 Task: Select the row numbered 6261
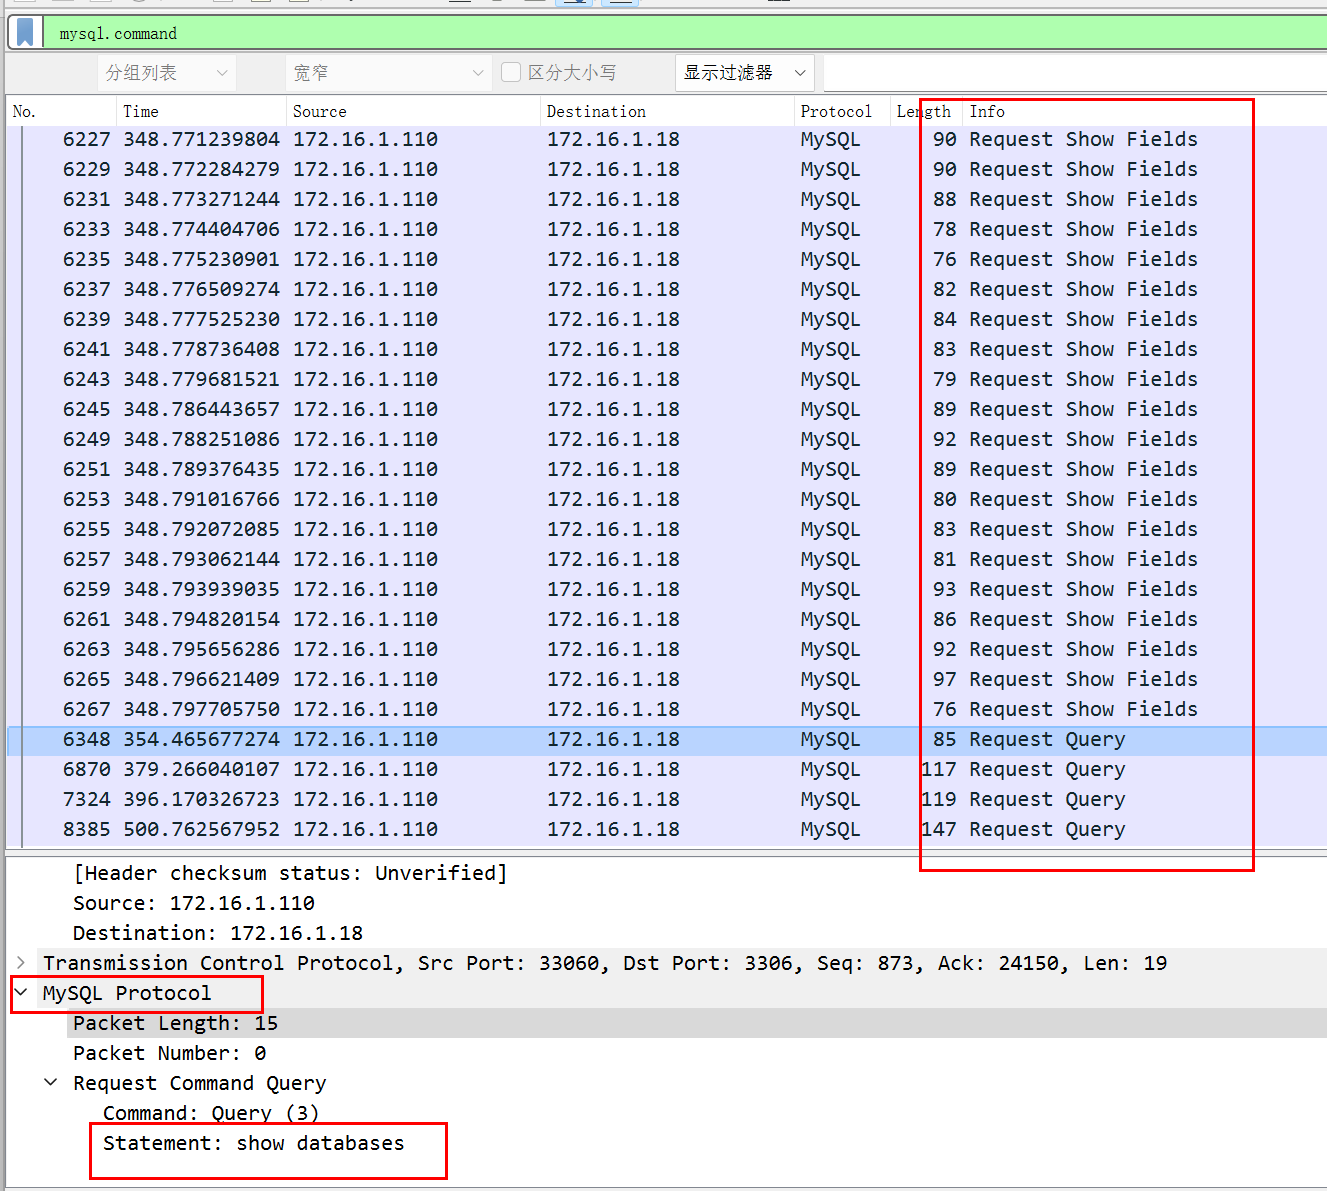[x=667, y=619]
